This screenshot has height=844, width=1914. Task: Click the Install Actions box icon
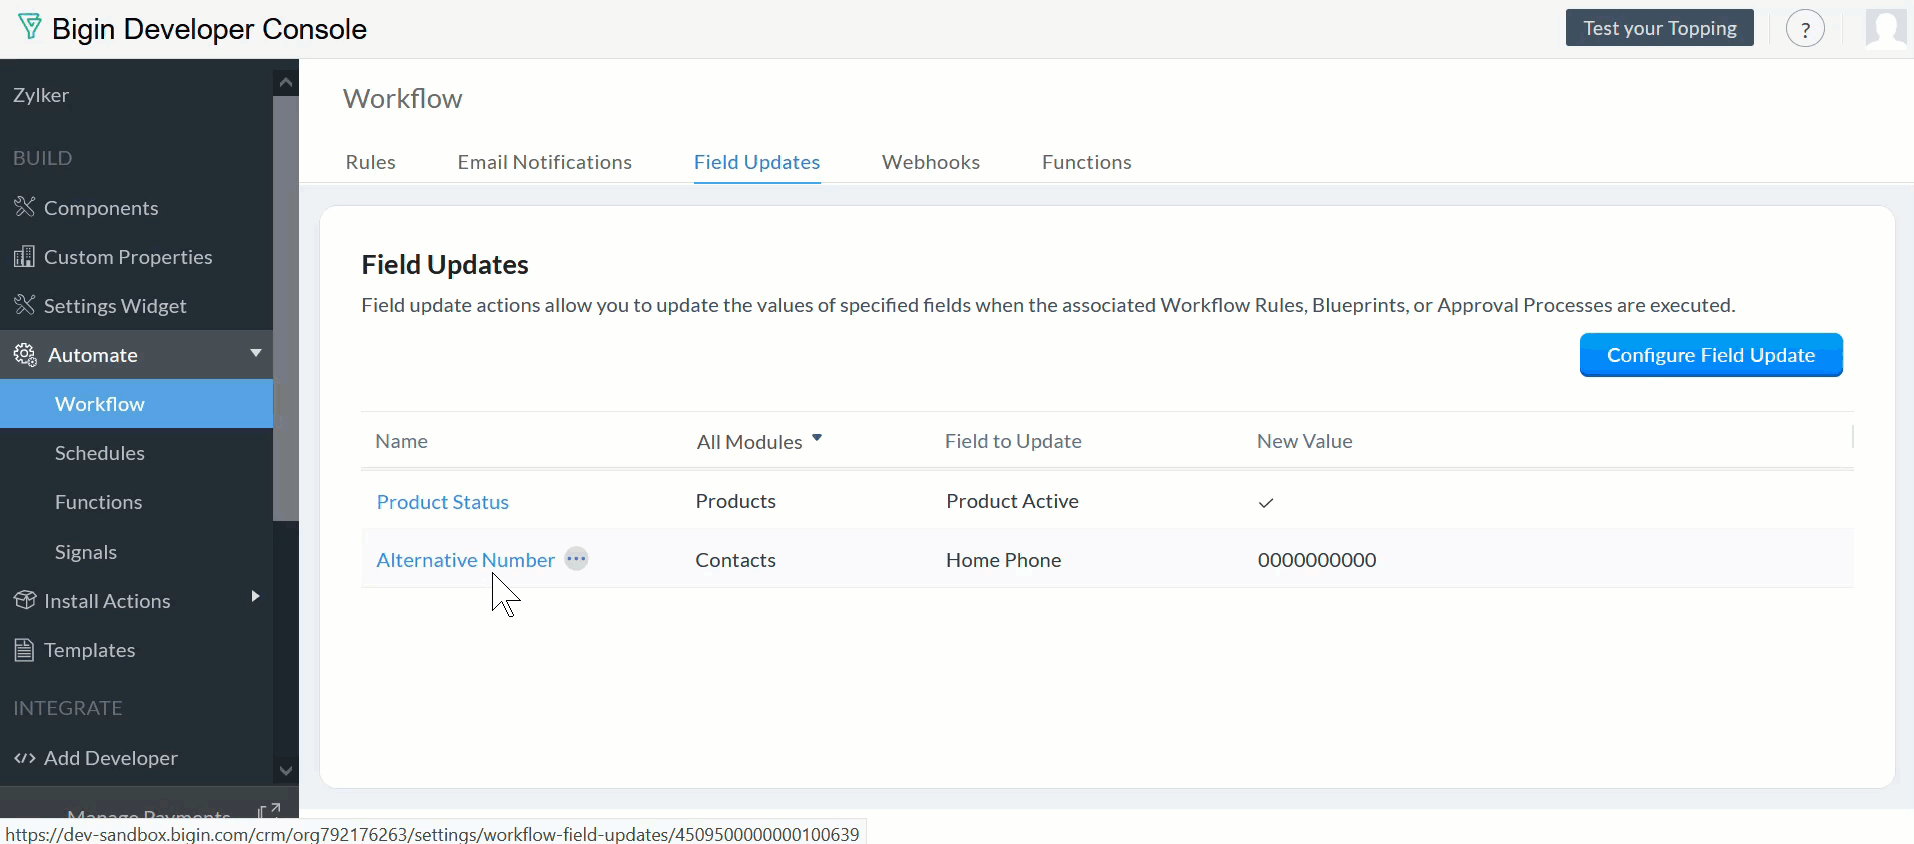(x=25, y=600)
